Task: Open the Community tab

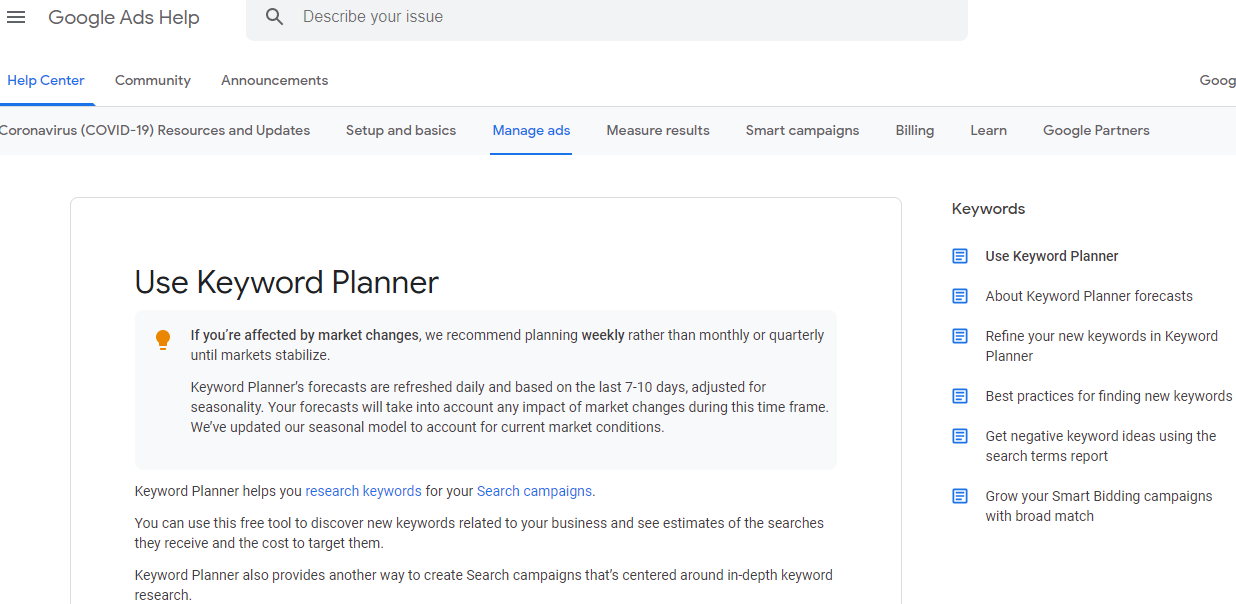Action: (153, 80)
